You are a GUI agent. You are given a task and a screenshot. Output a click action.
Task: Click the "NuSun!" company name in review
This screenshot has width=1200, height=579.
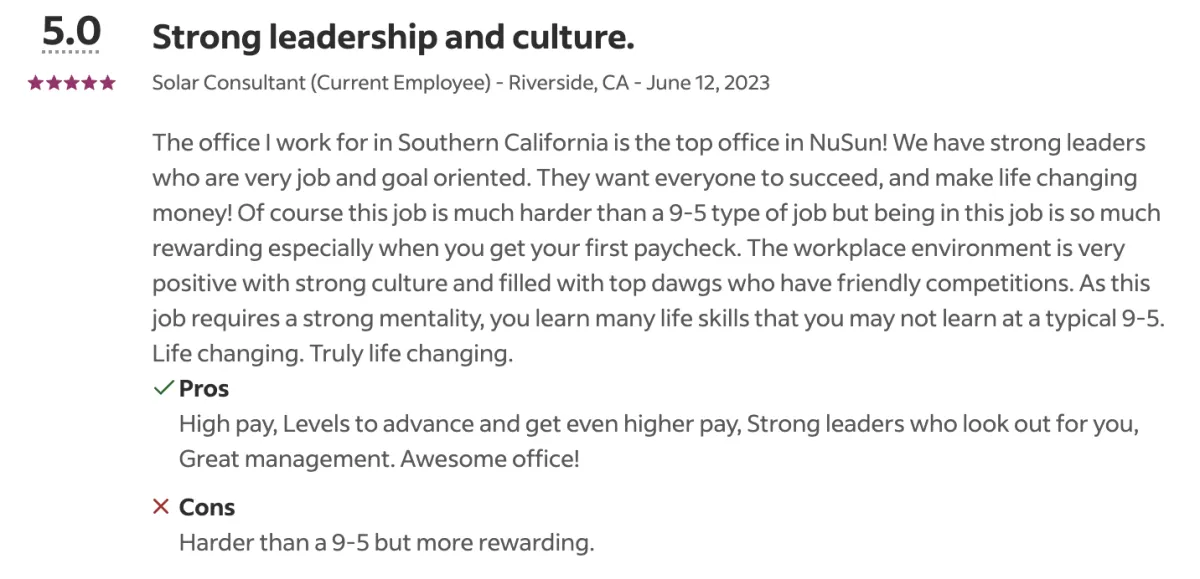(846, 143)
